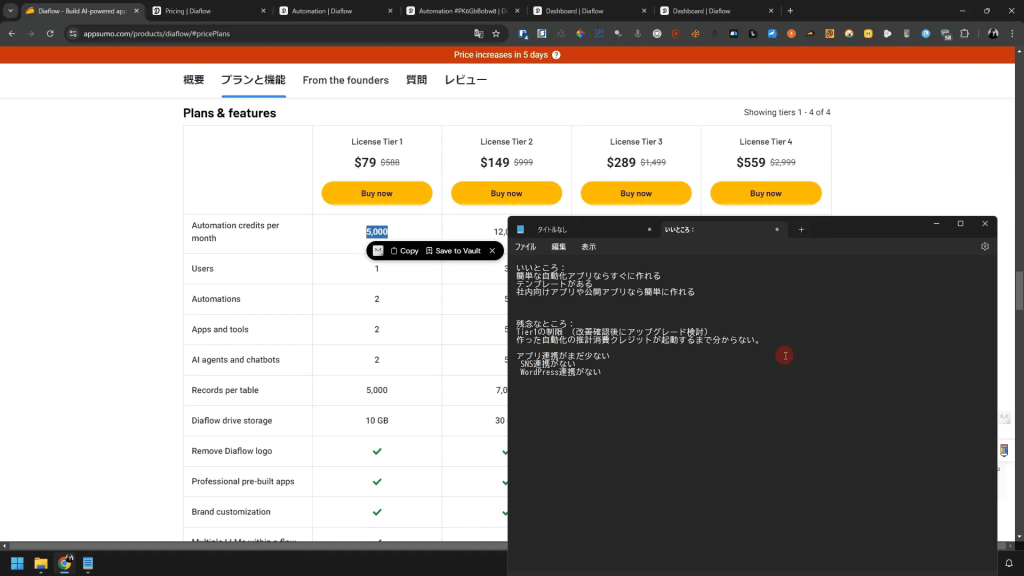This screenshot has width=1024, height=576.
Task: Open the レビュー section tab
Action: click(x=466, y=80)
